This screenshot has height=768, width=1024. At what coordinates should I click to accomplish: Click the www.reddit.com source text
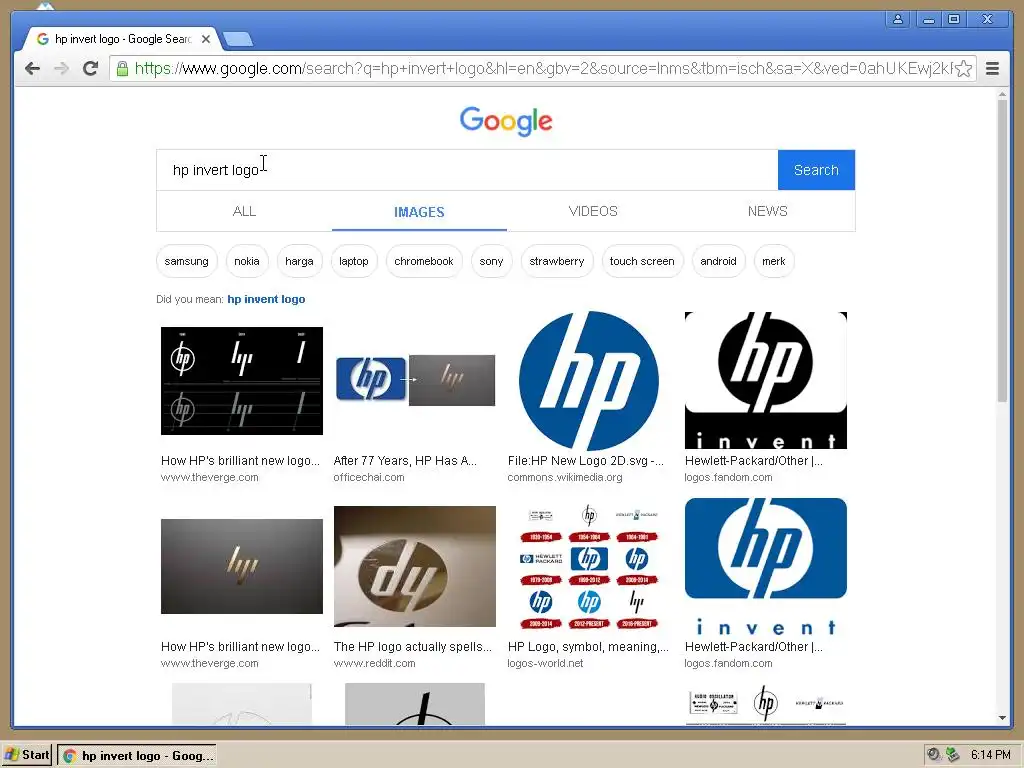pyautogui.click(x=374, y=664)
